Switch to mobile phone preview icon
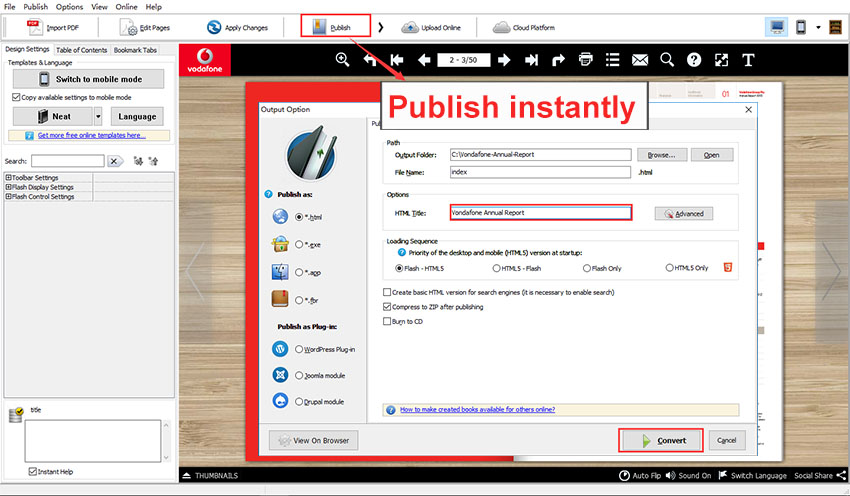Image resolution: width=850 pixels, height=496 pixels. pos(801,27)
